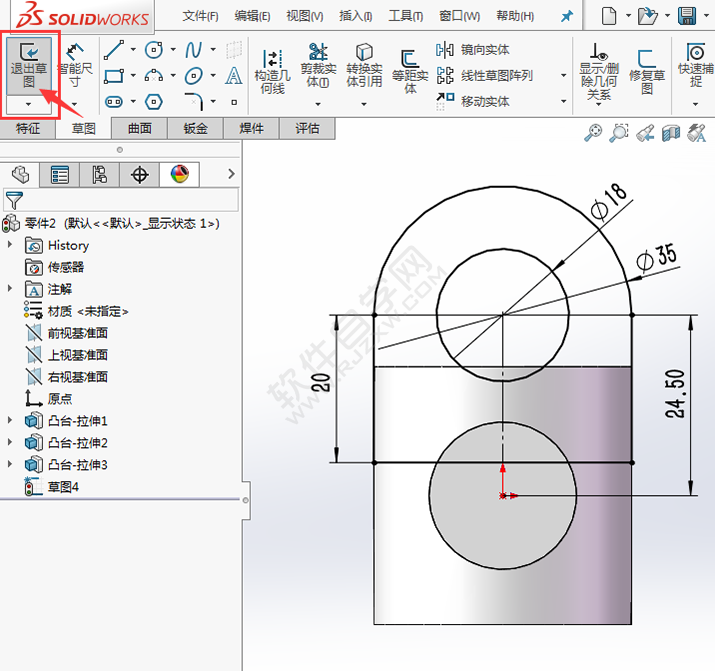Open the 工具(T) menu
This screenshot has width=715, height=671.
(405, 16)
